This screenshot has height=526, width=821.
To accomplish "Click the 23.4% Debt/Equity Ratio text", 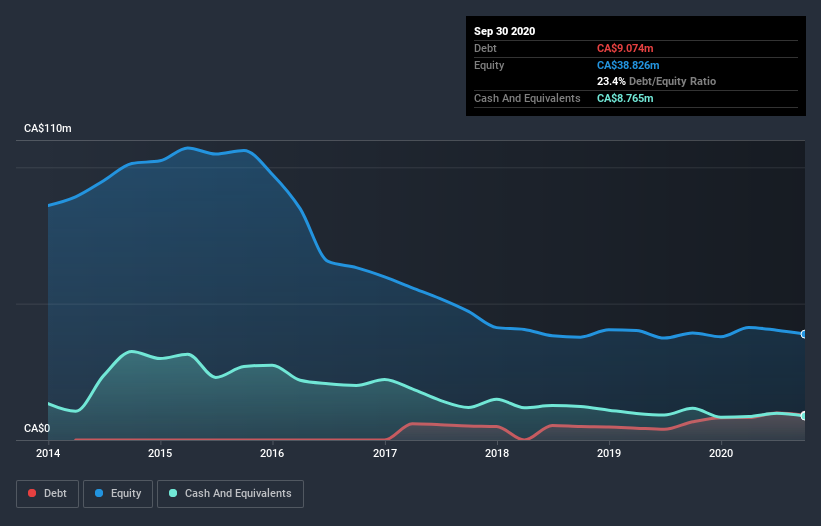I will coord(656,81).
